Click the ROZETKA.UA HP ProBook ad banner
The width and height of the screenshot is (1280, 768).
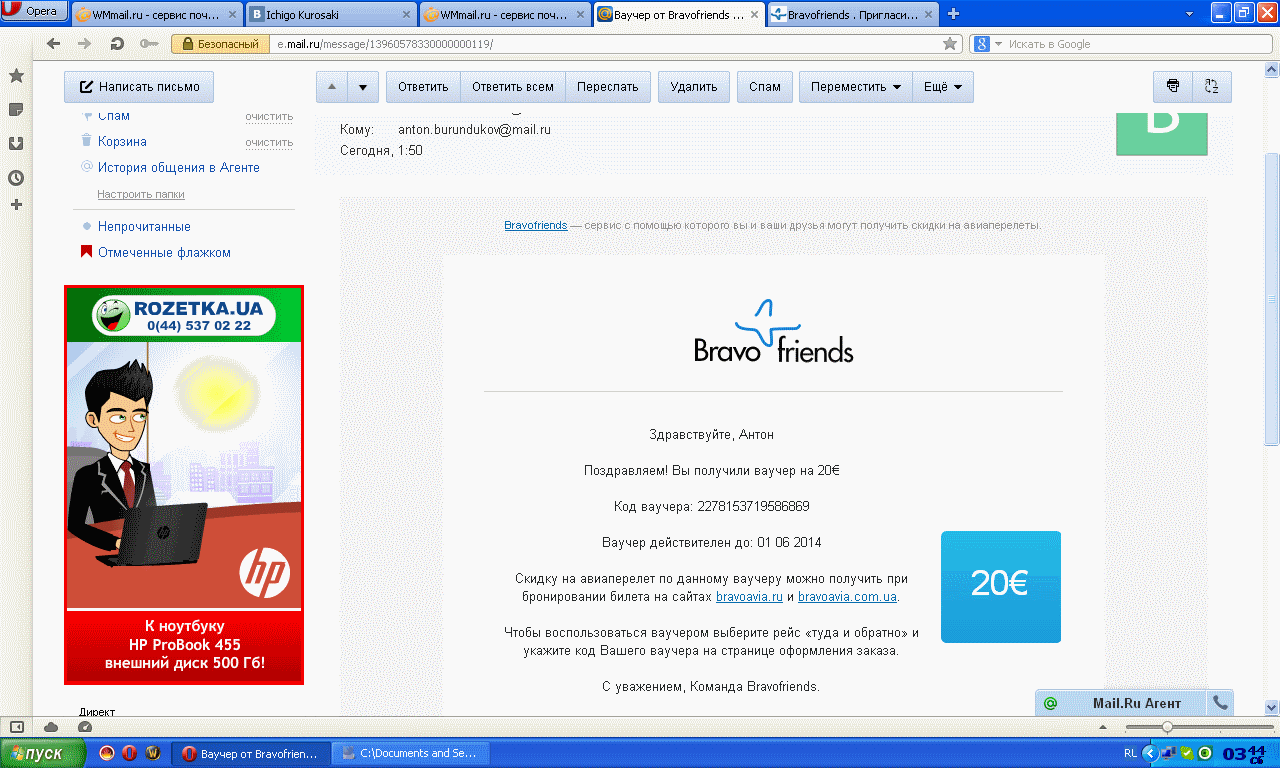[184, 485]
